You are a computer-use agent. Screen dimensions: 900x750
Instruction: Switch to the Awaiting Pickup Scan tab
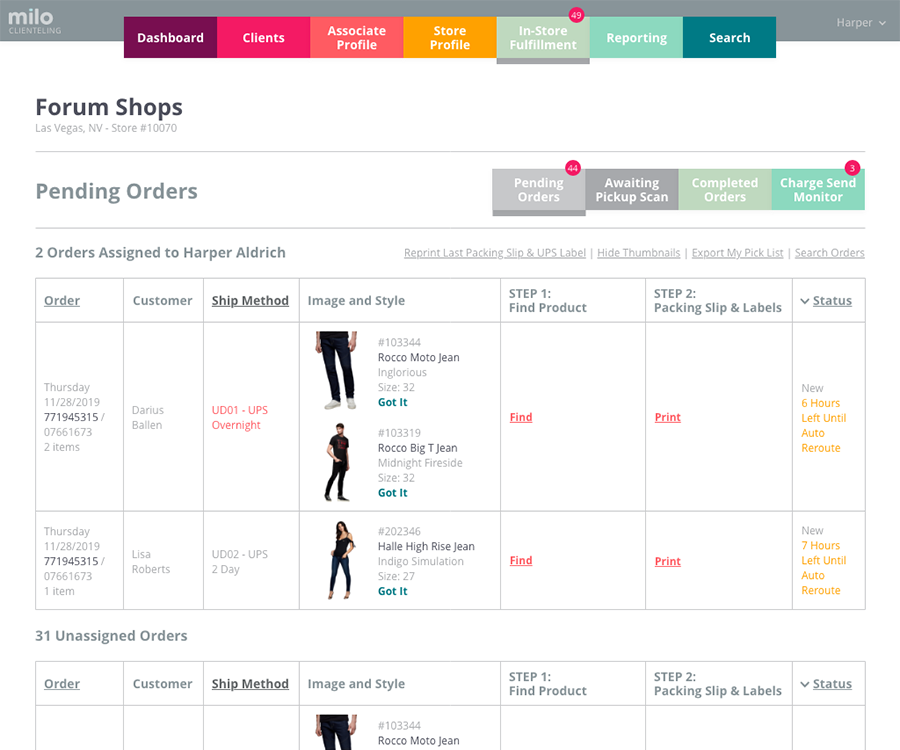[632, 189]
